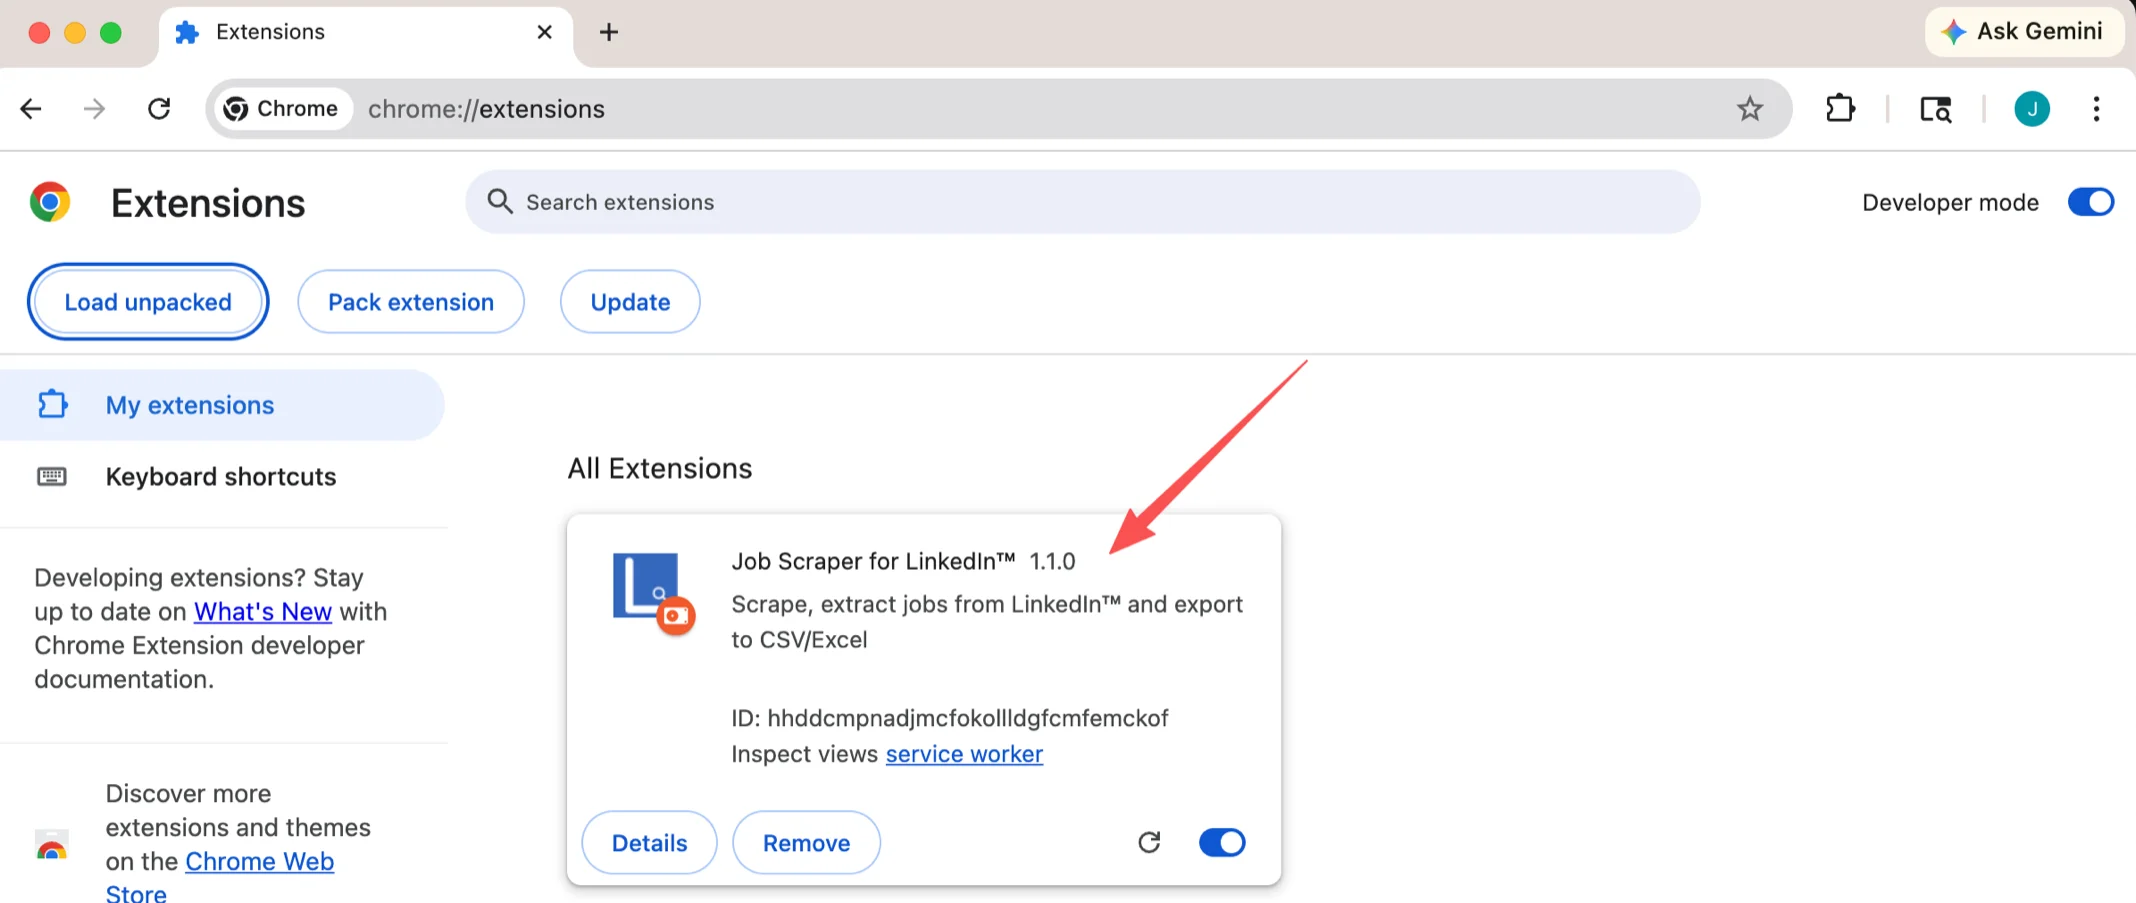The height and width of the screenshot is (903, 2136).
Task: Click the Job Scraper extension icon
Action: (x=652, y=592)
